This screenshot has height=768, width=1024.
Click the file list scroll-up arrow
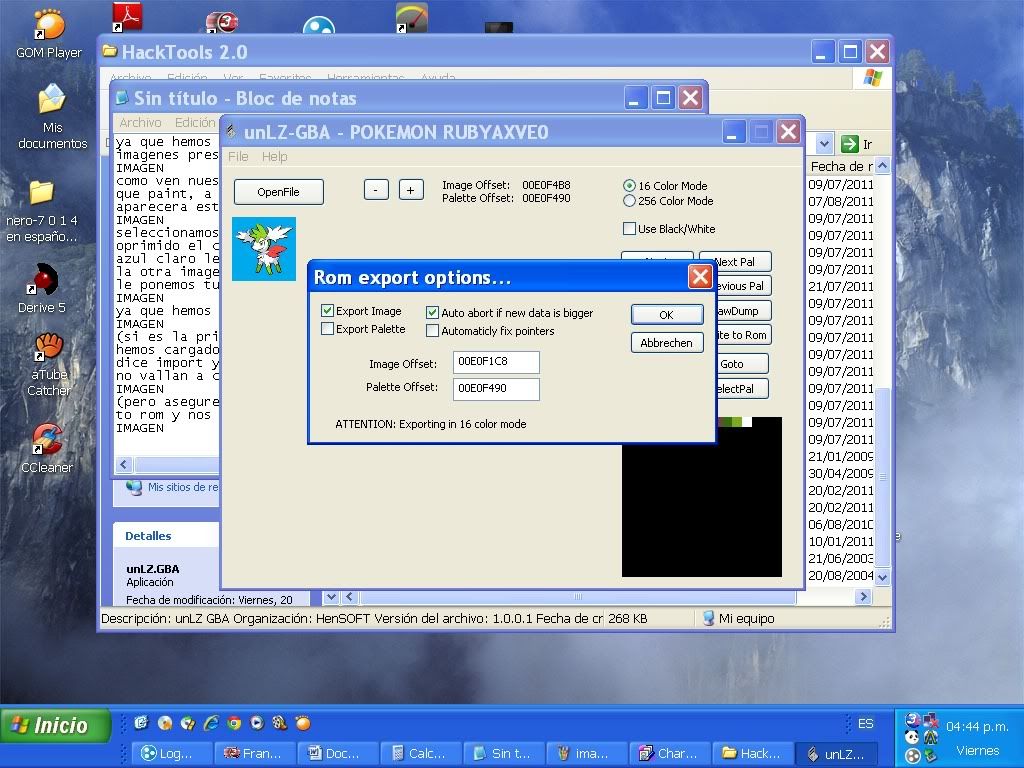pyautogui.click(x=882, y=166)
